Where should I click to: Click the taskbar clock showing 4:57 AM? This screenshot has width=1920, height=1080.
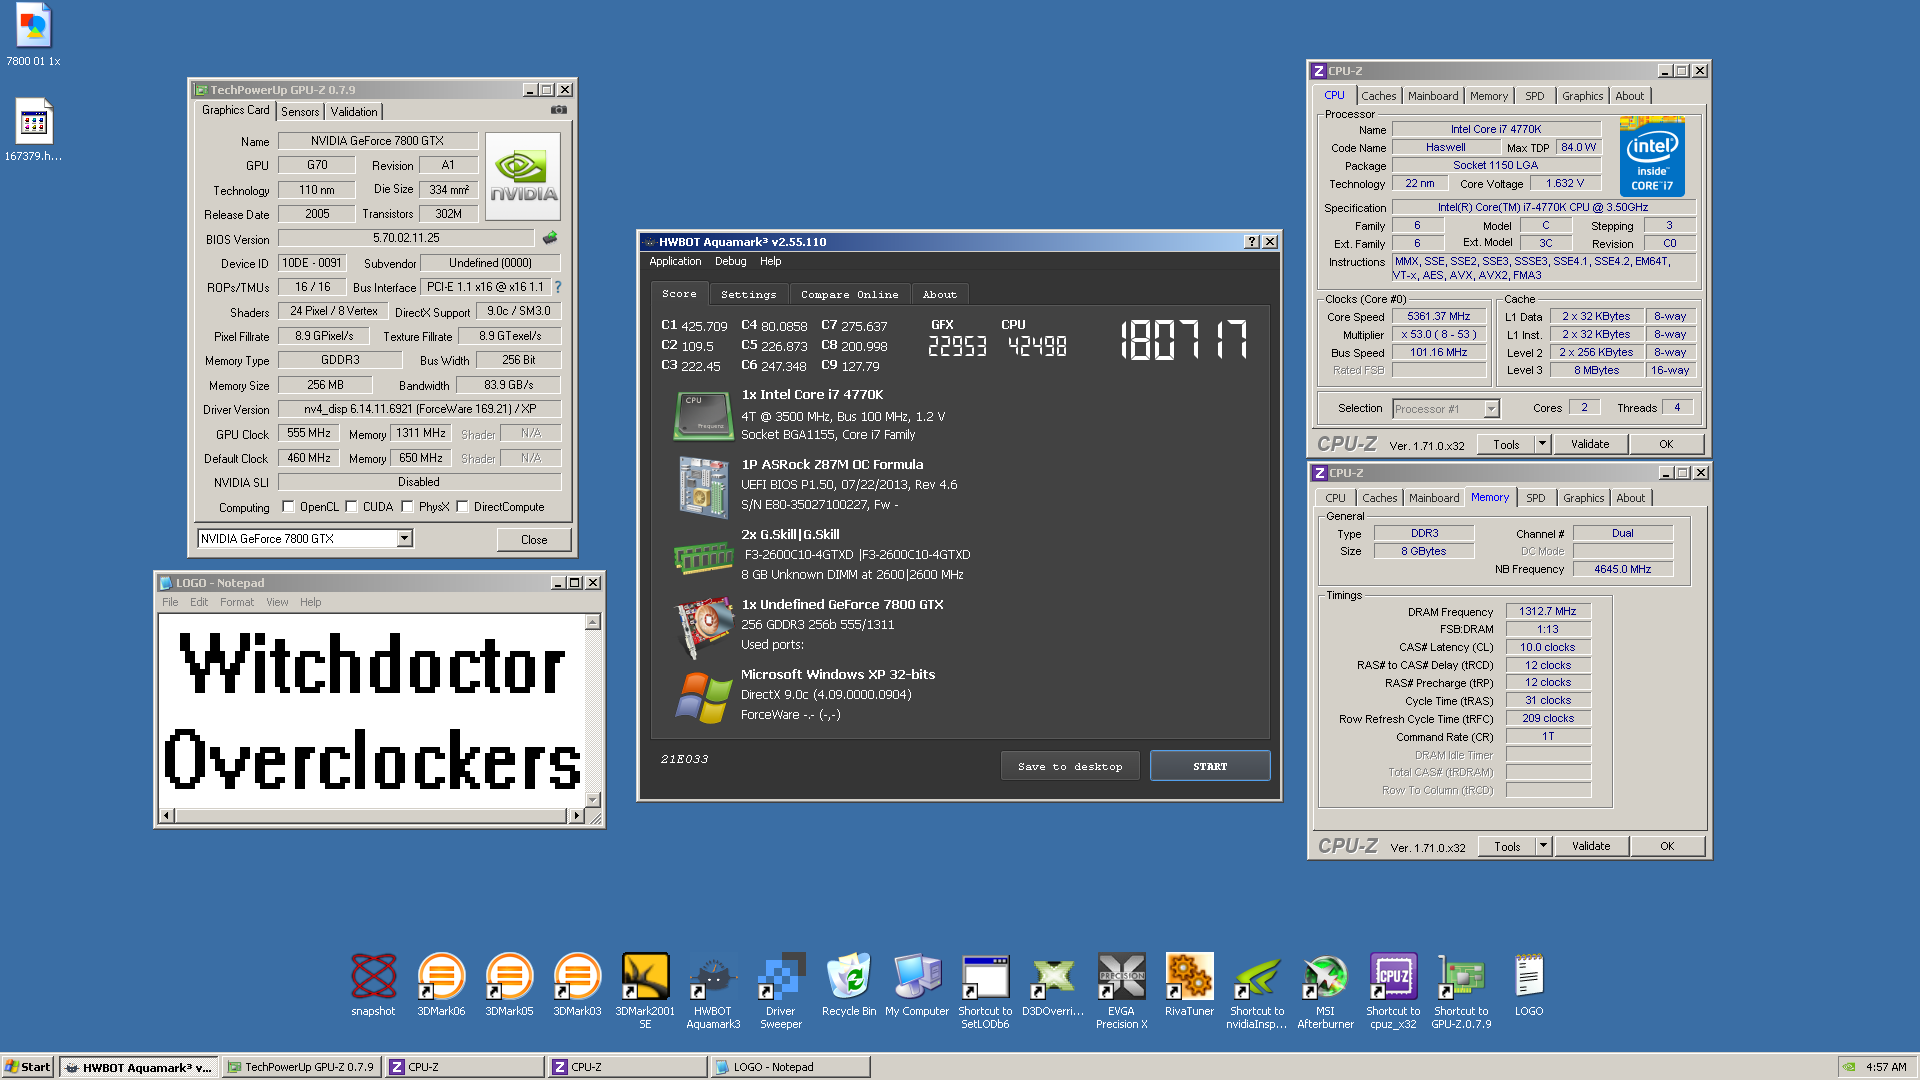click(1886, 1067)
